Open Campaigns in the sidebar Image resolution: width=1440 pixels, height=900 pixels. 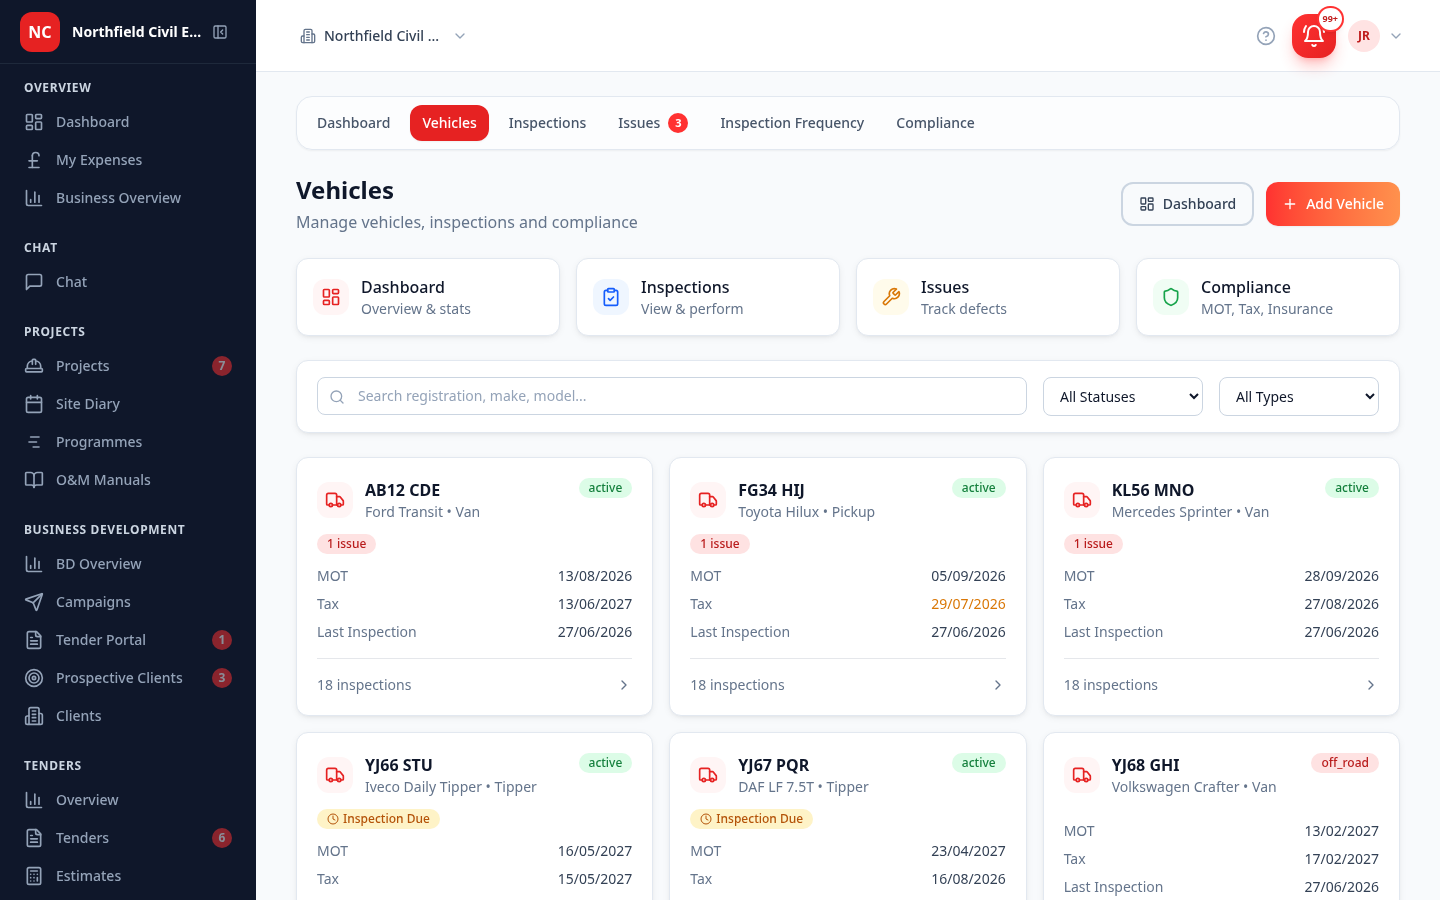pos(128,602)
